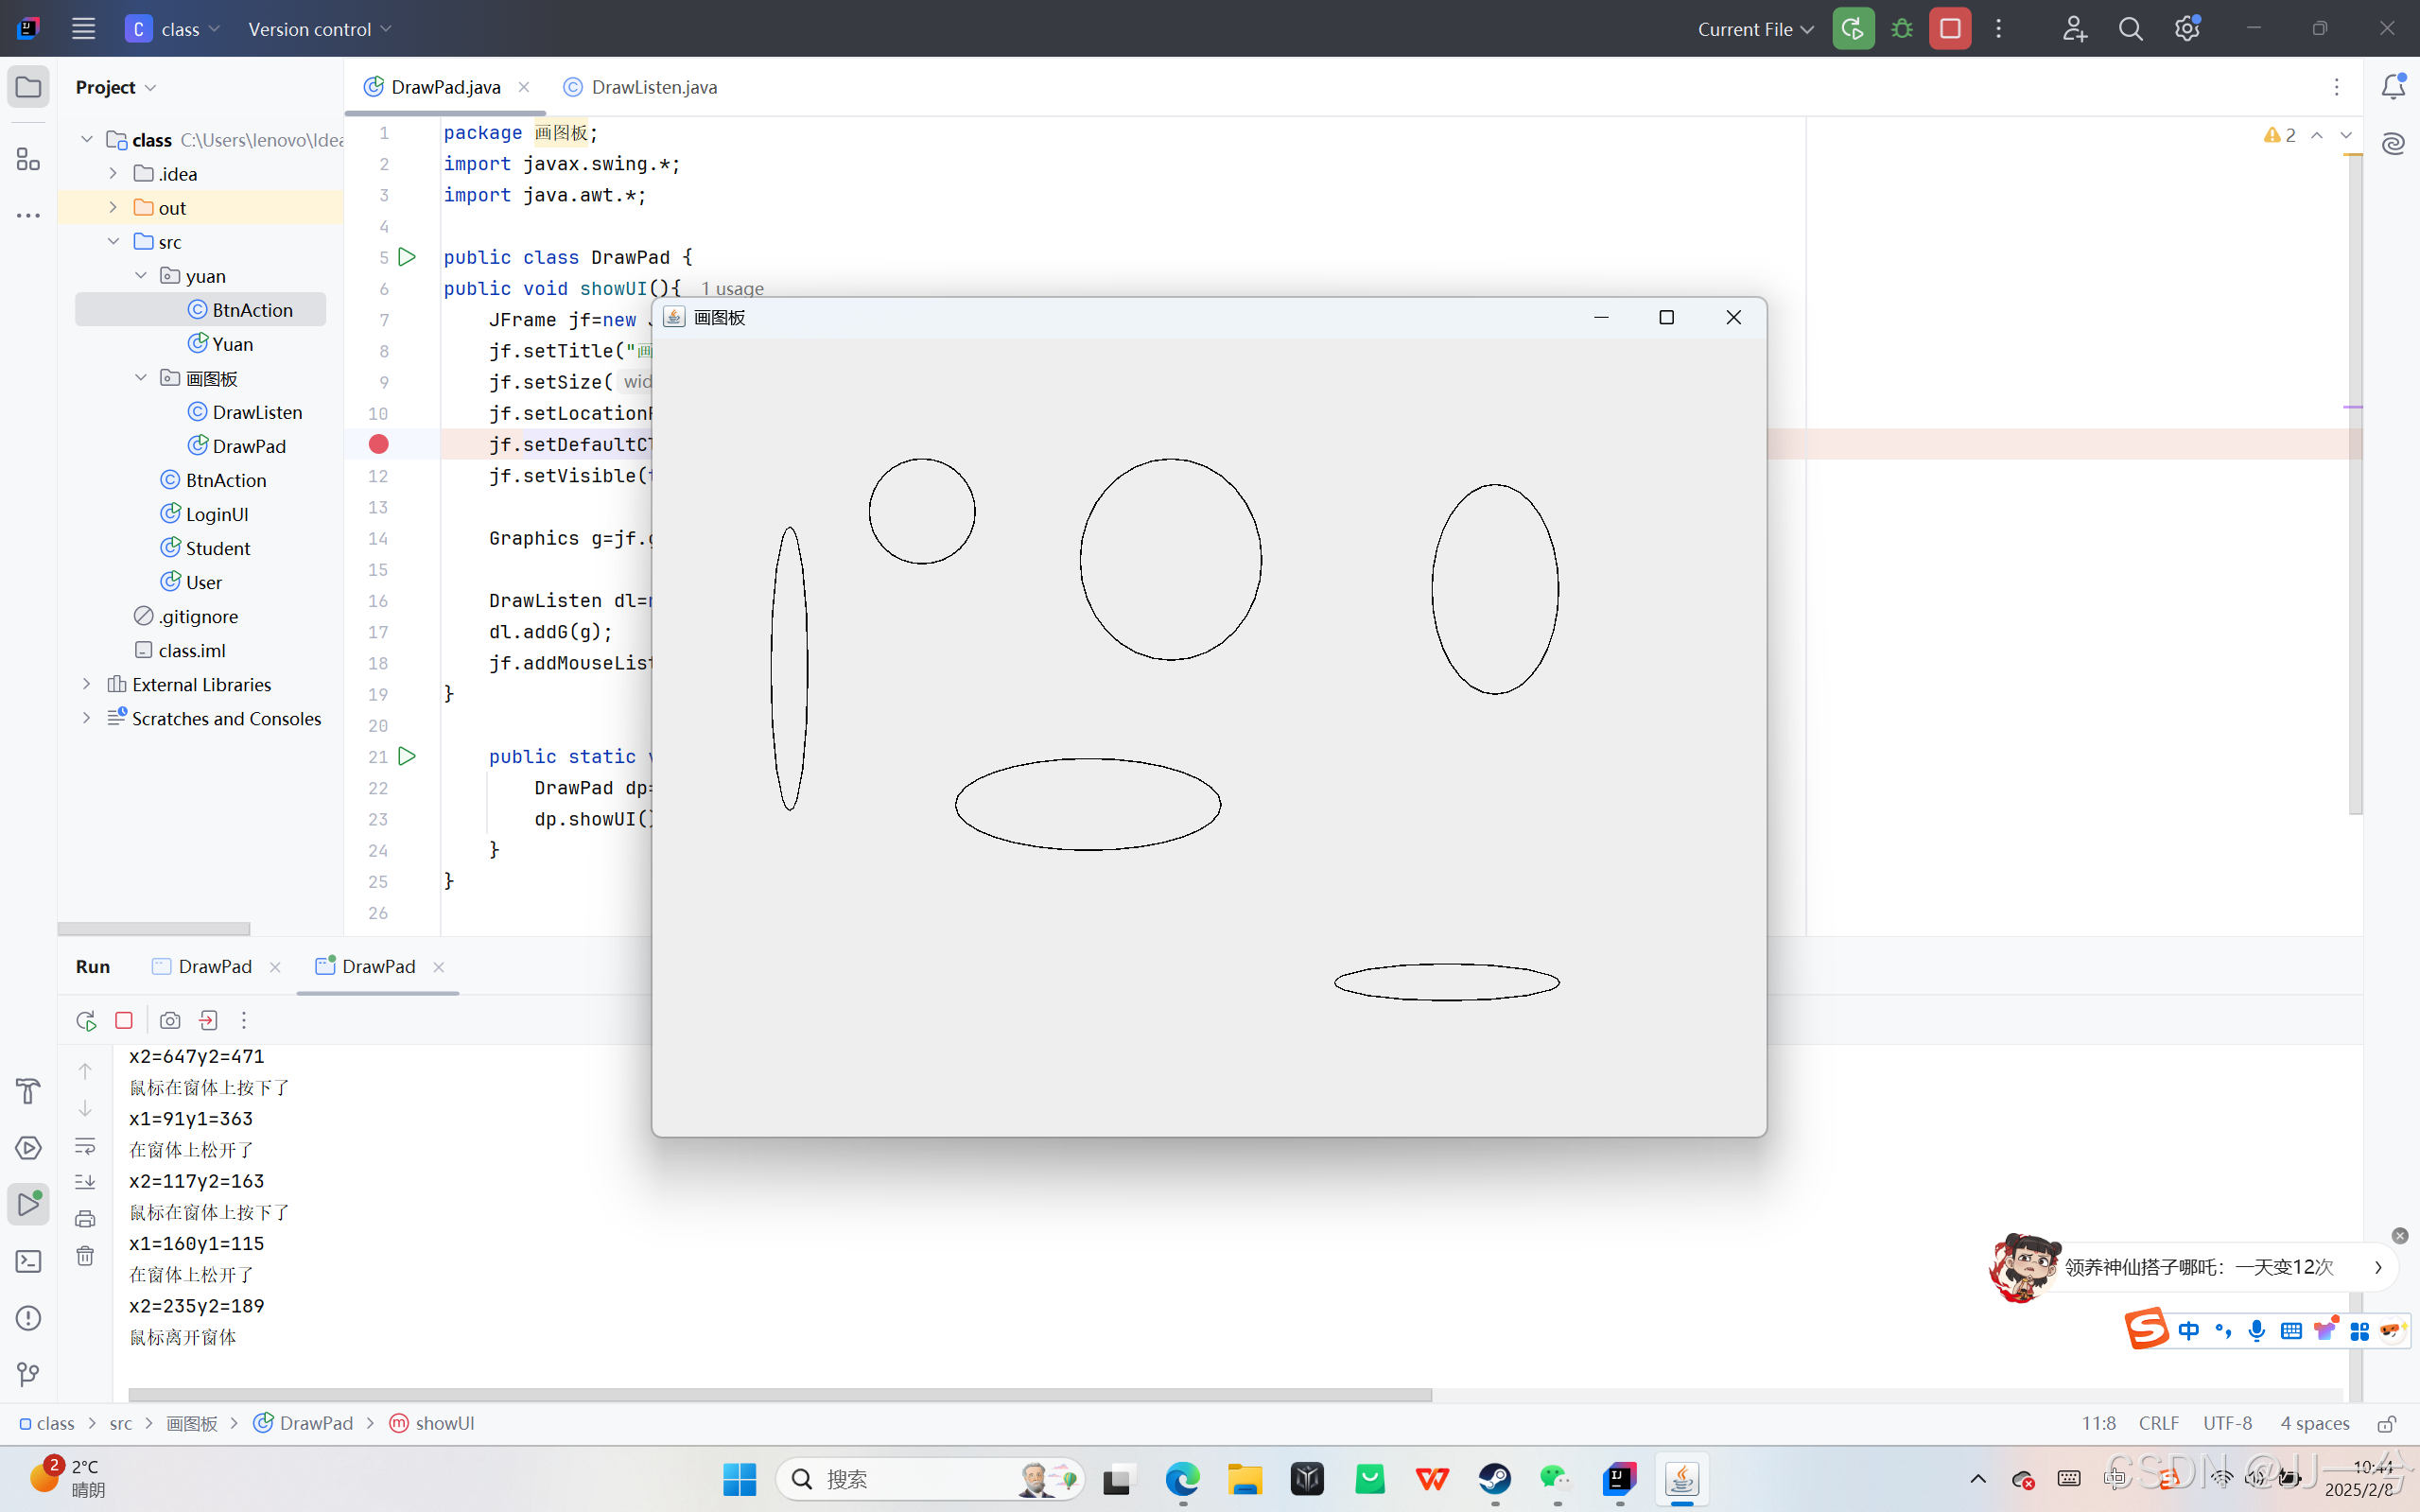Jump to next highlighted warning arrow
The height and width of the screenshot is (1512, 2420).
[2346, 135]
